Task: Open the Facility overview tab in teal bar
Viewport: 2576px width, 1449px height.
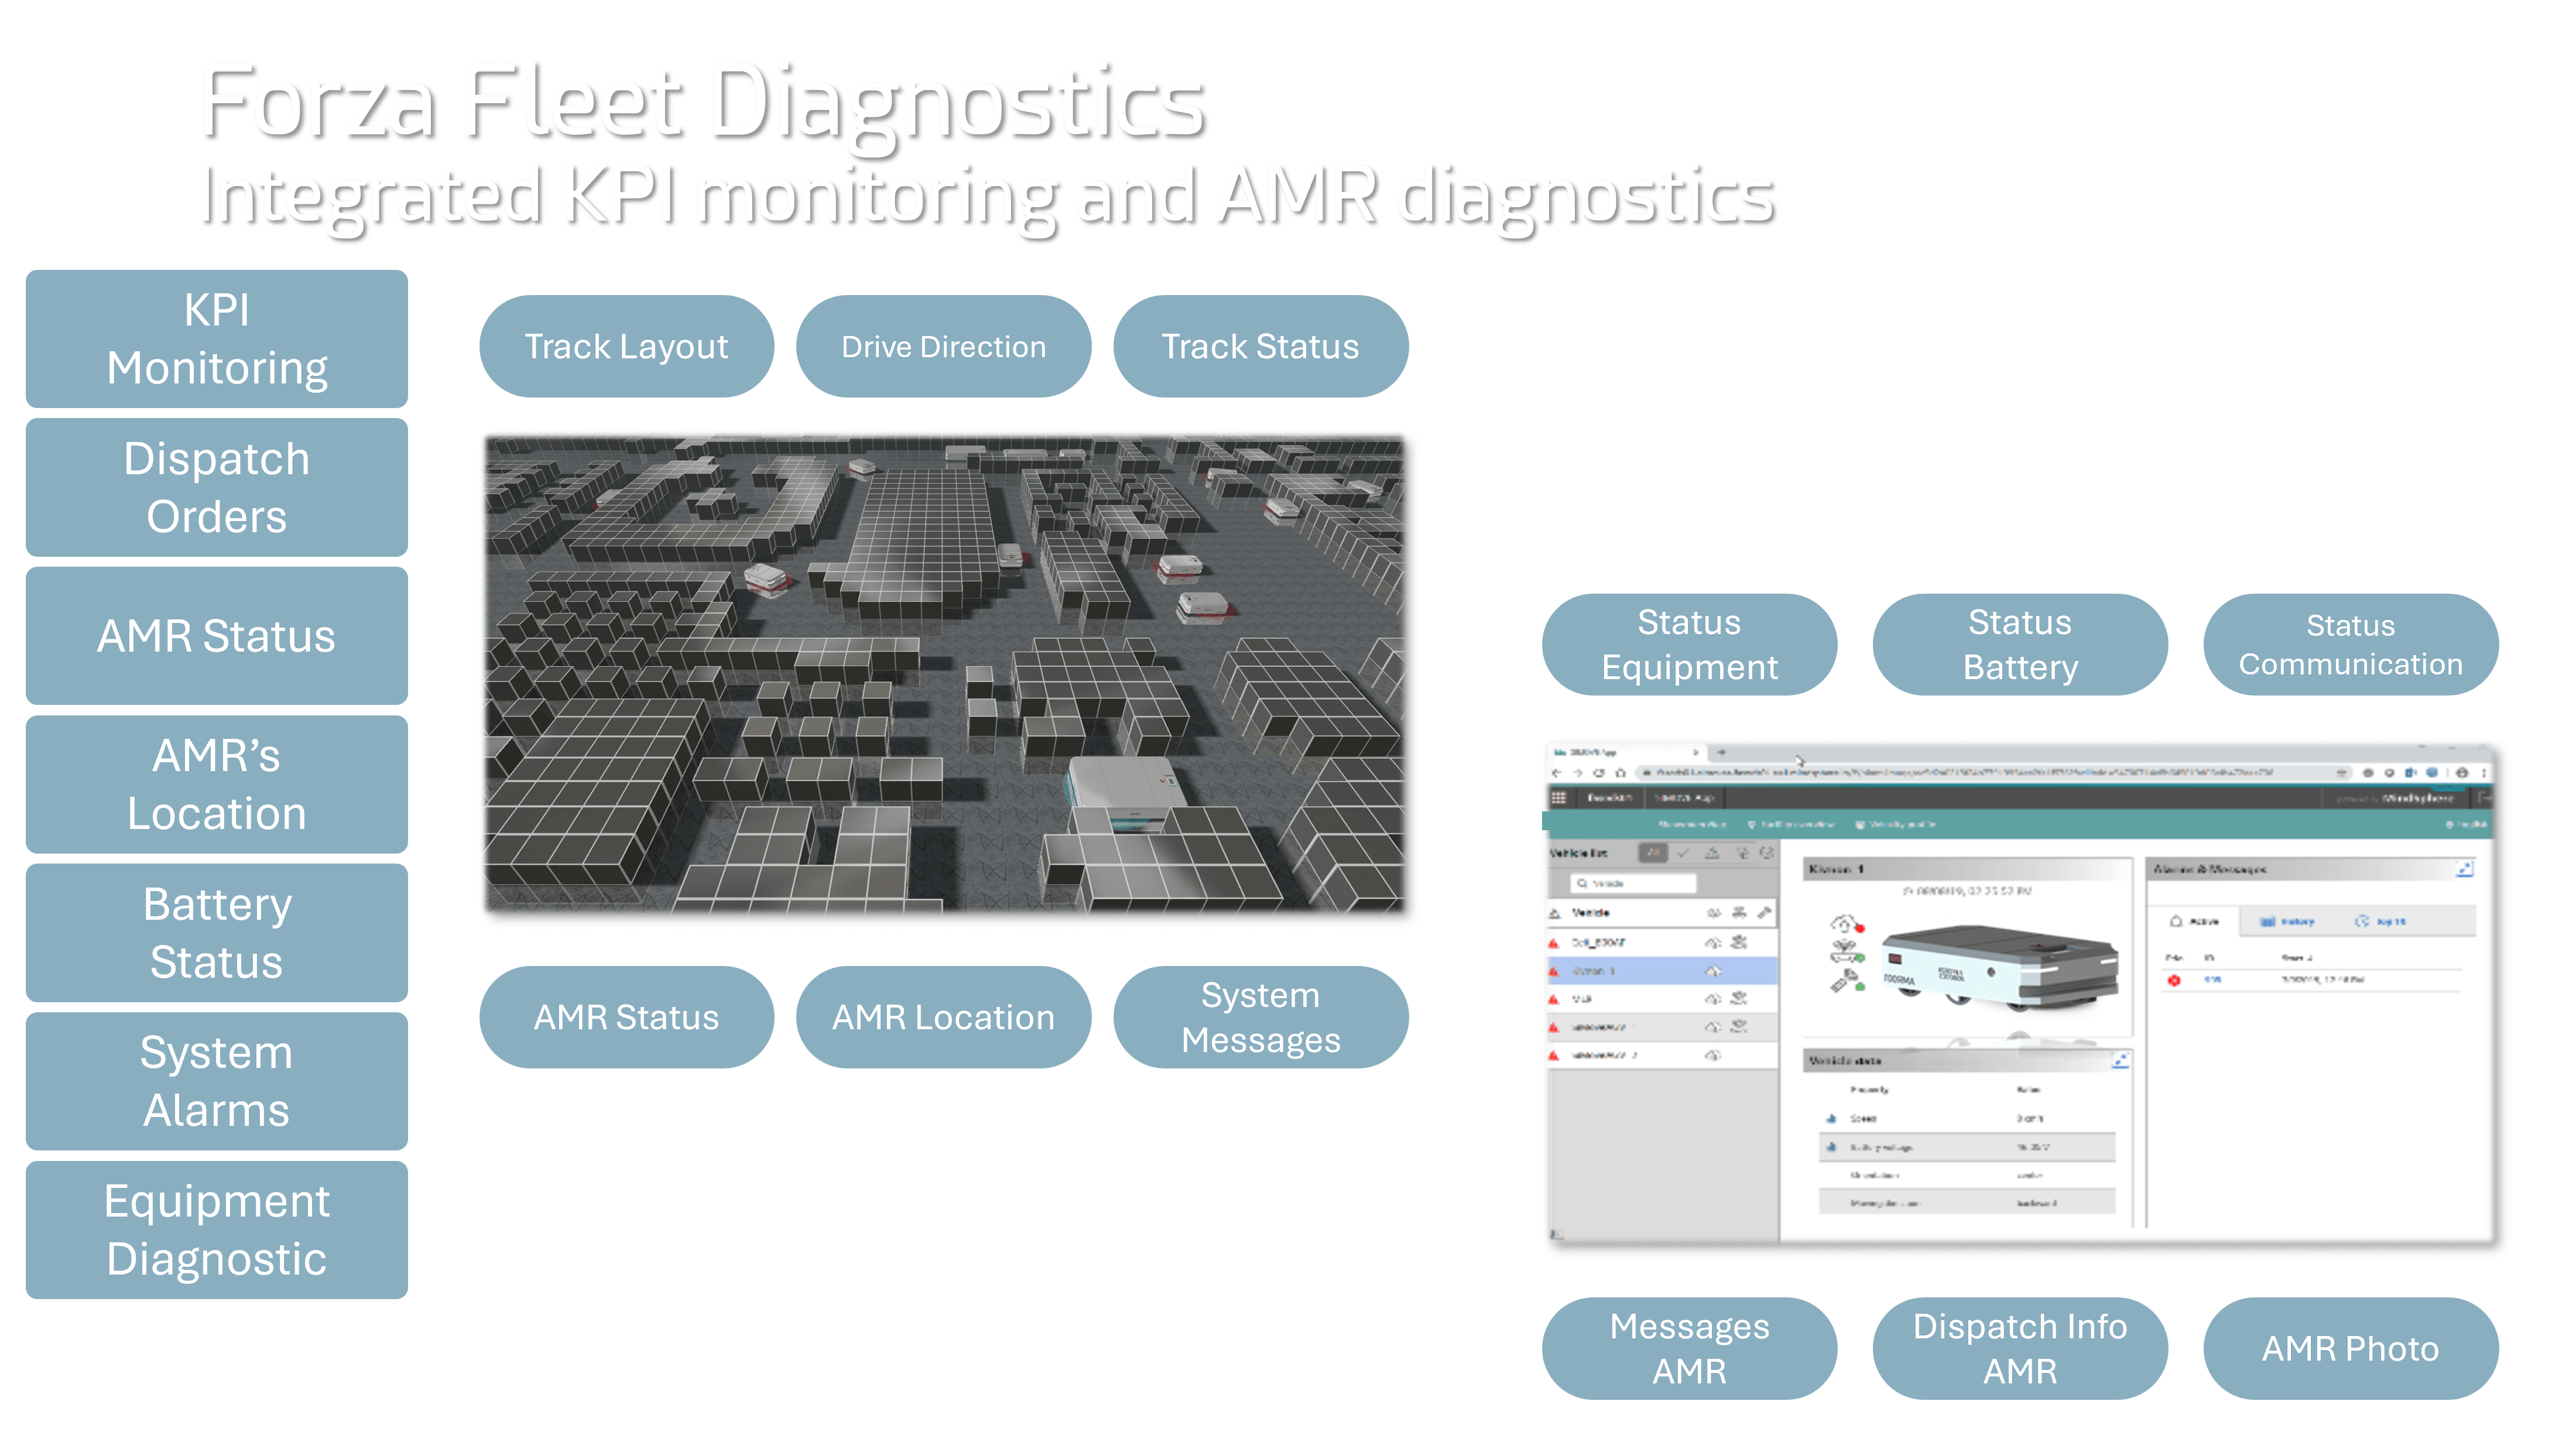Action: click(x=1791, y=825)
